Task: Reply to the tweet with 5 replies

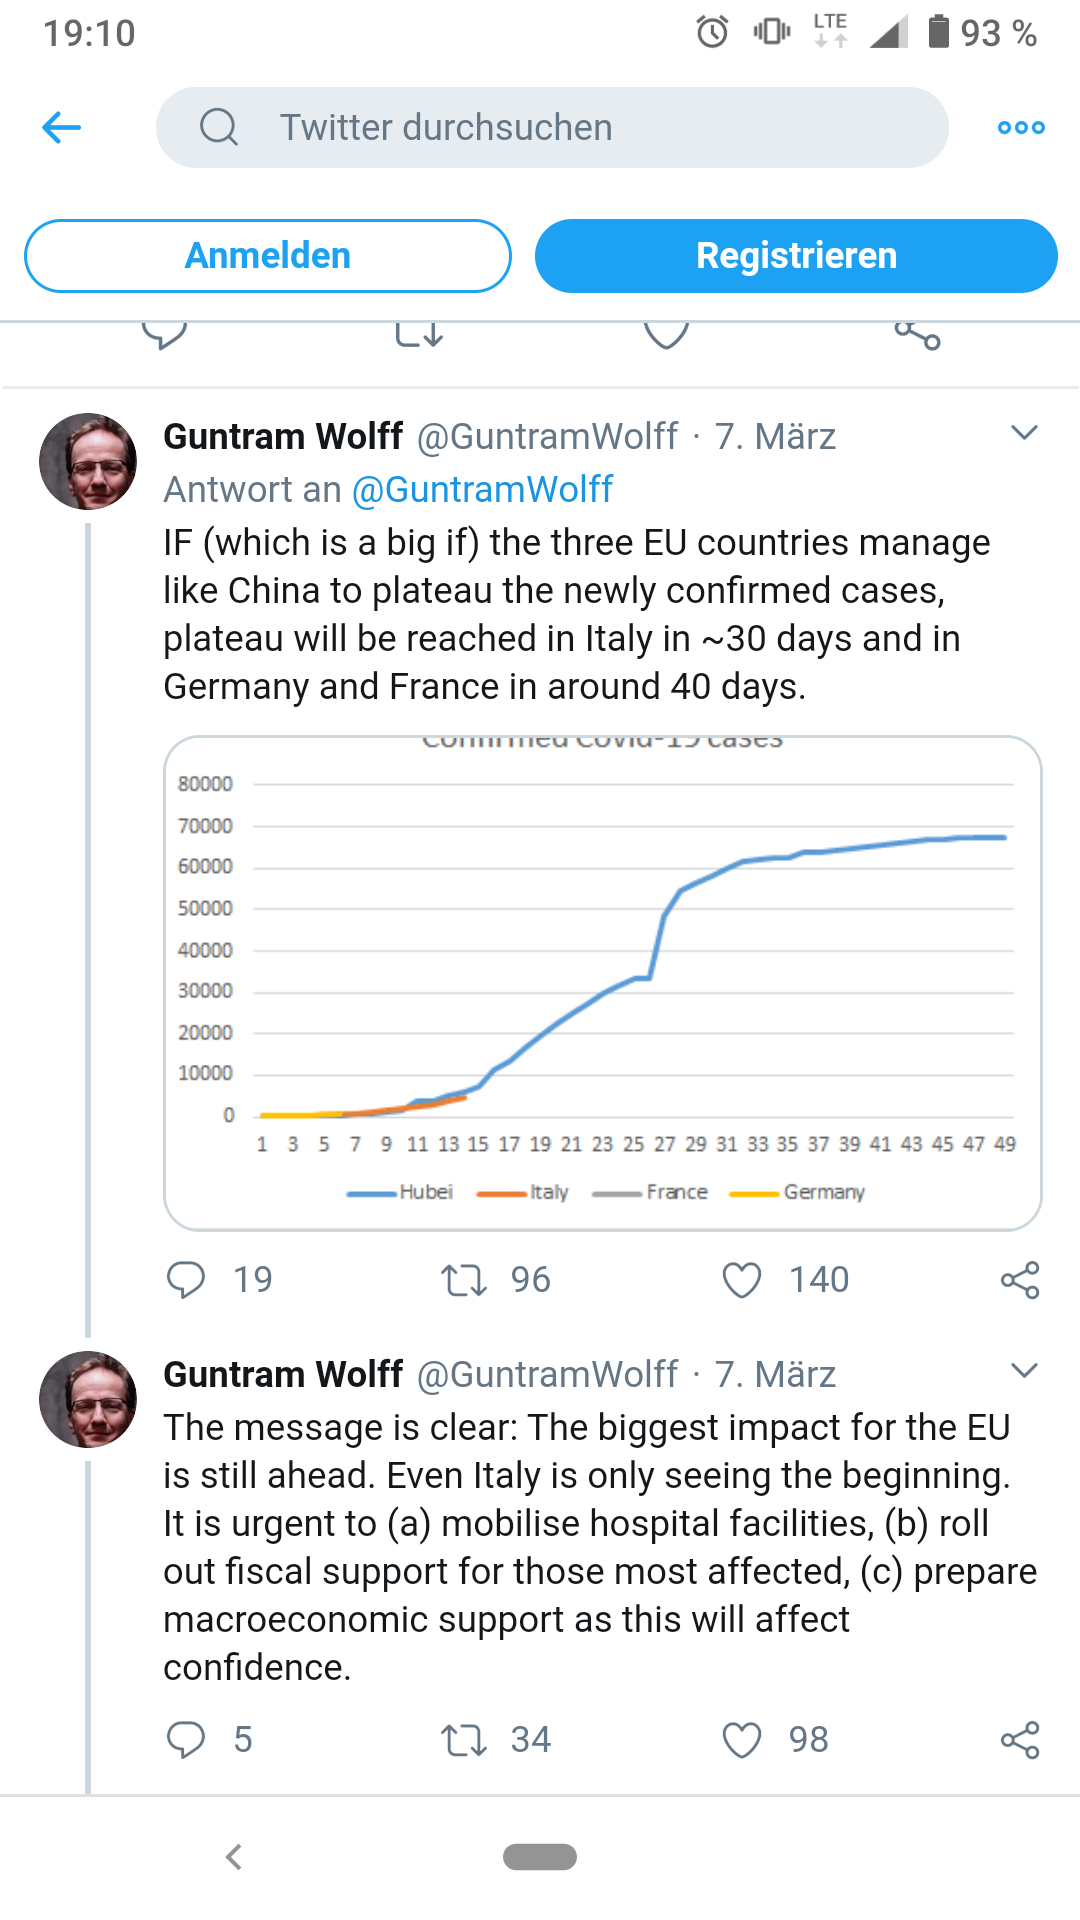Action: [x=186, y=1740]
